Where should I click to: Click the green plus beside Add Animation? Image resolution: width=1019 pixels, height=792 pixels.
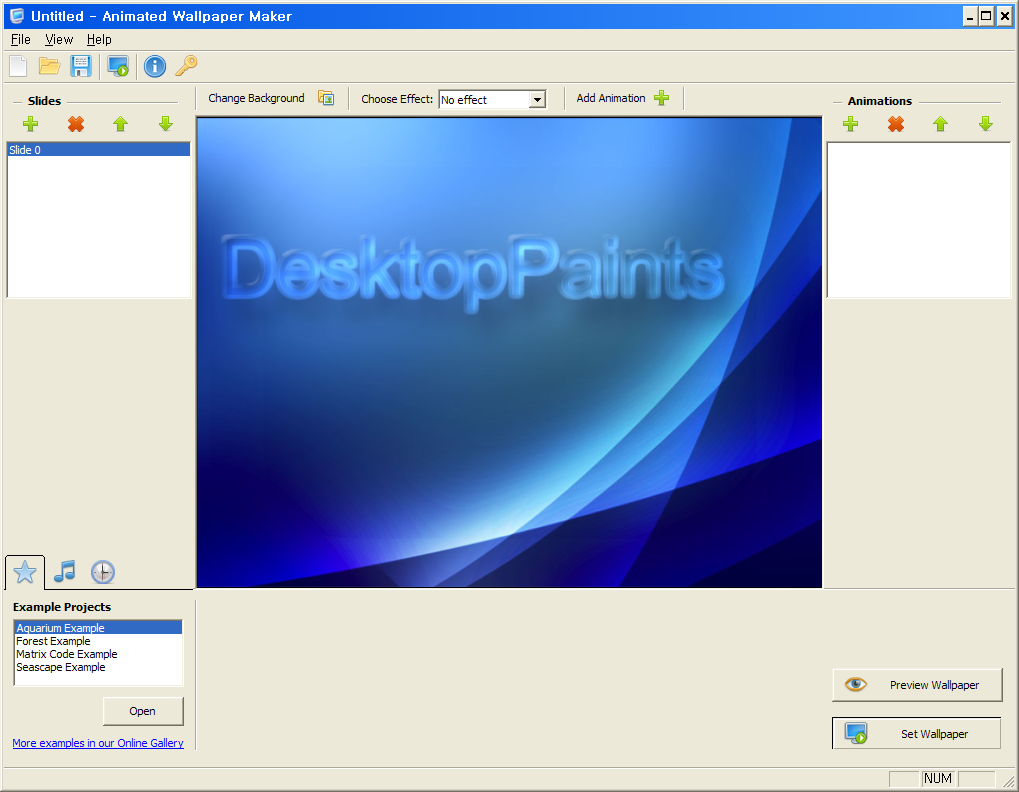coord(662,98)
